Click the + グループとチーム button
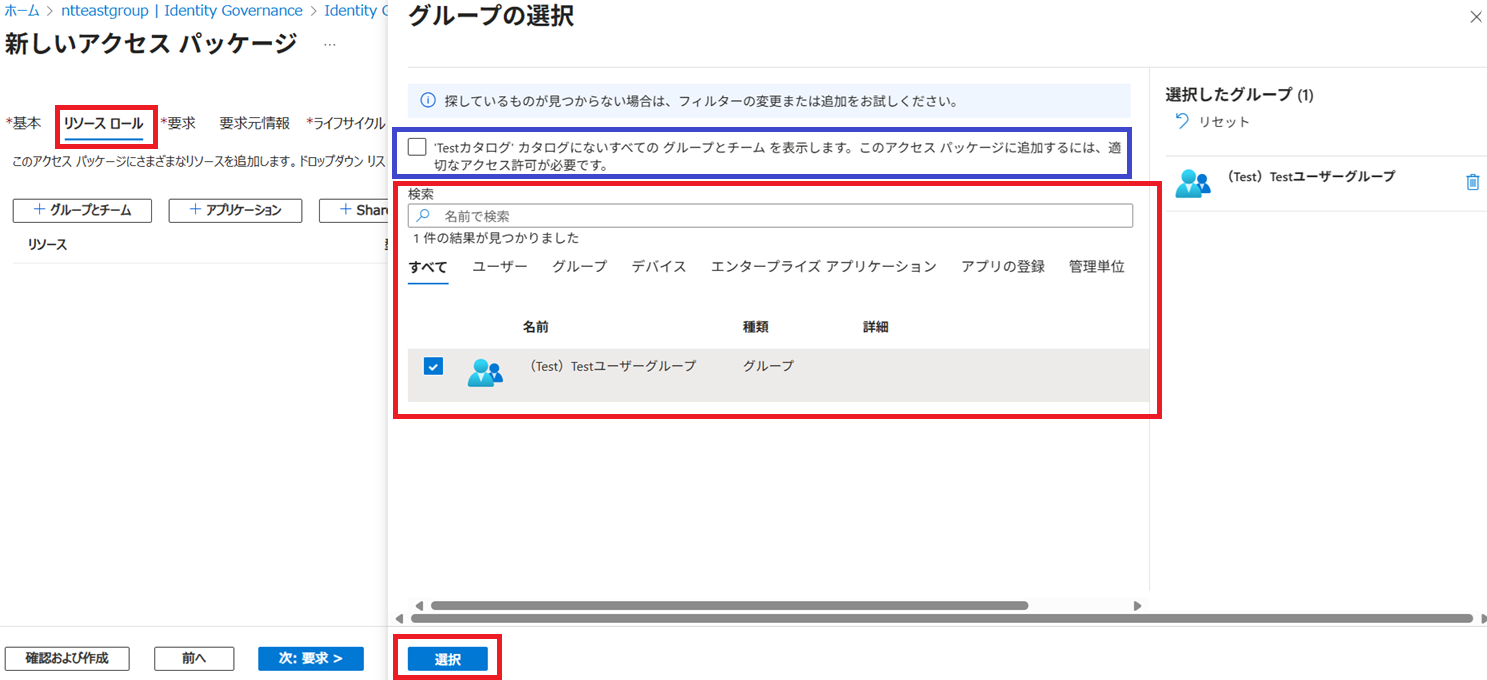 (82, 210)
